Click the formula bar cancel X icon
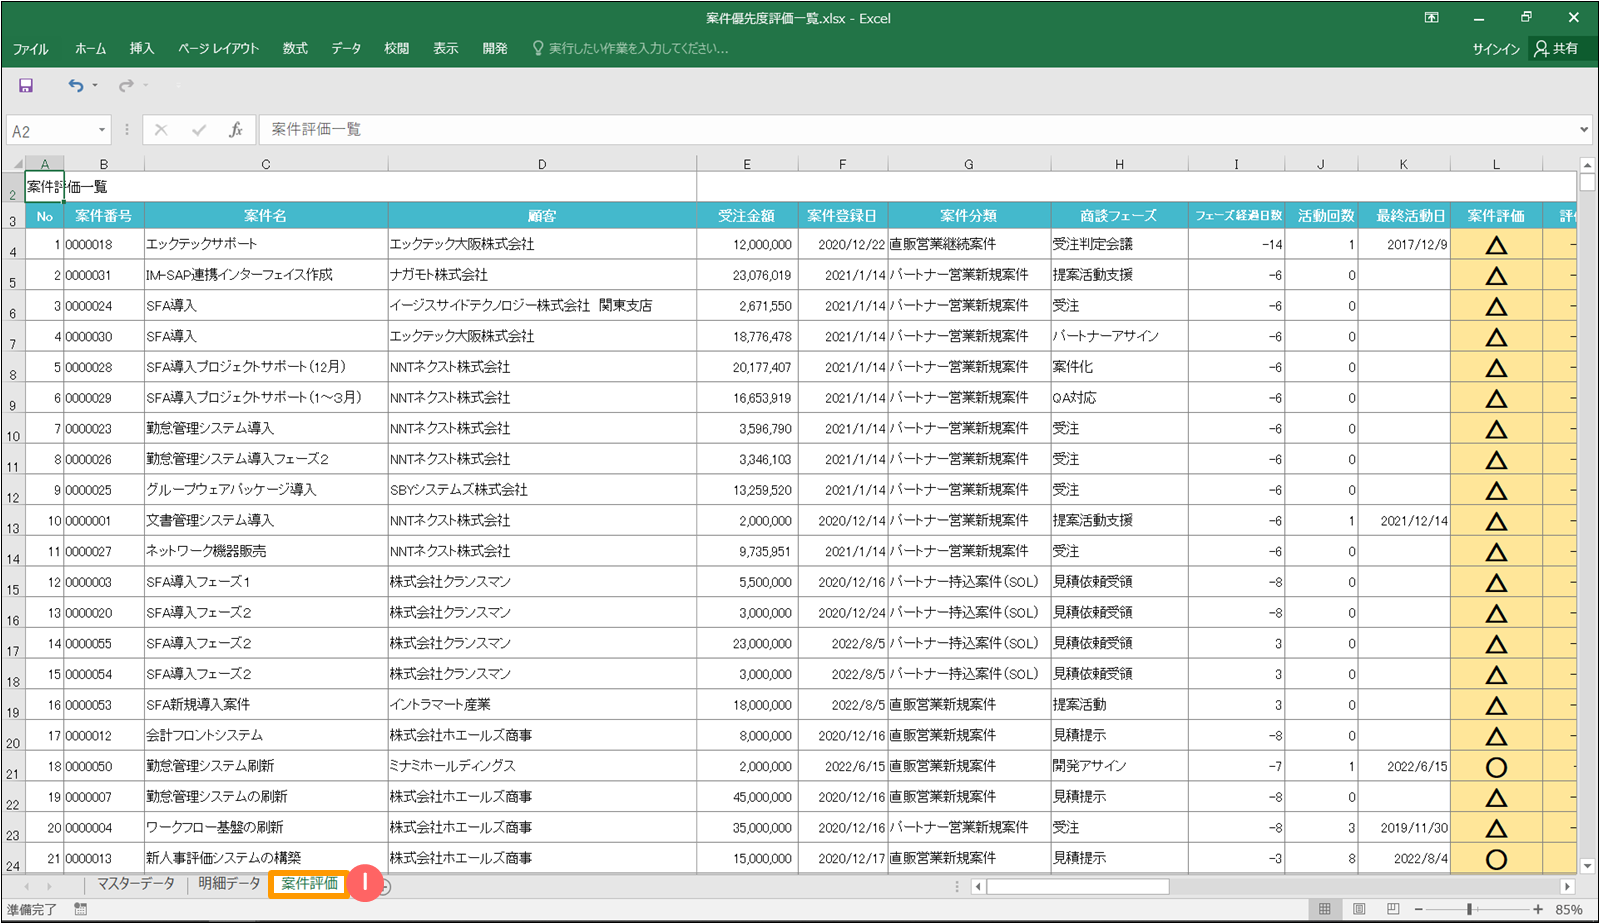1599x923 pixels. pyautogui.click(x=161, y=130)
